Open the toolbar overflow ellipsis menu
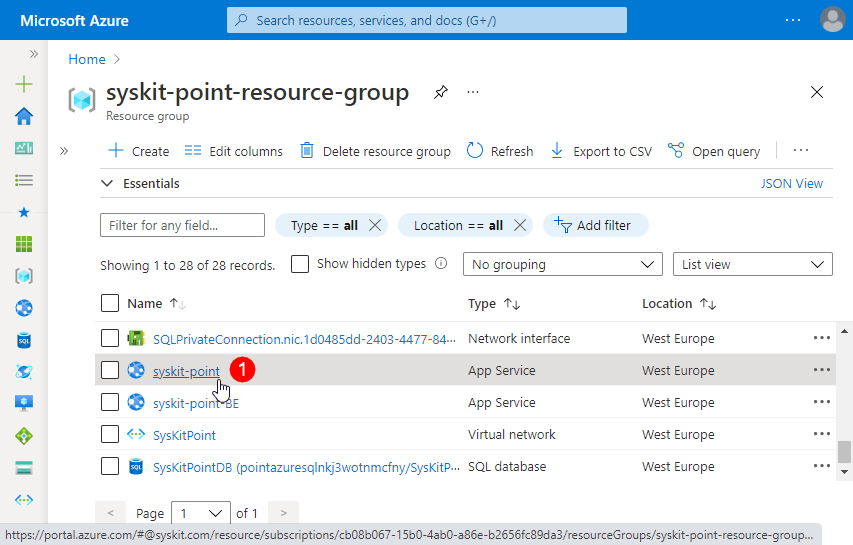The height and width of the screenshot is (545, 853). [801, 151]
